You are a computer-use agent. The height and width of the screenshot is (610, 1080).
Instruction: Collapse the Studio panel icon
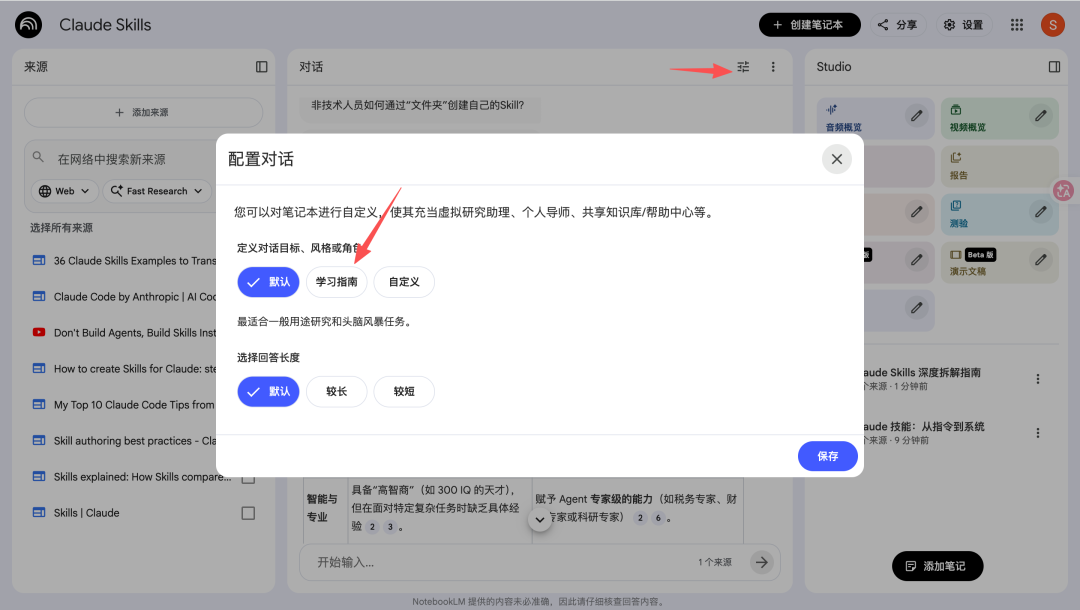click(x=1054, y=67)
